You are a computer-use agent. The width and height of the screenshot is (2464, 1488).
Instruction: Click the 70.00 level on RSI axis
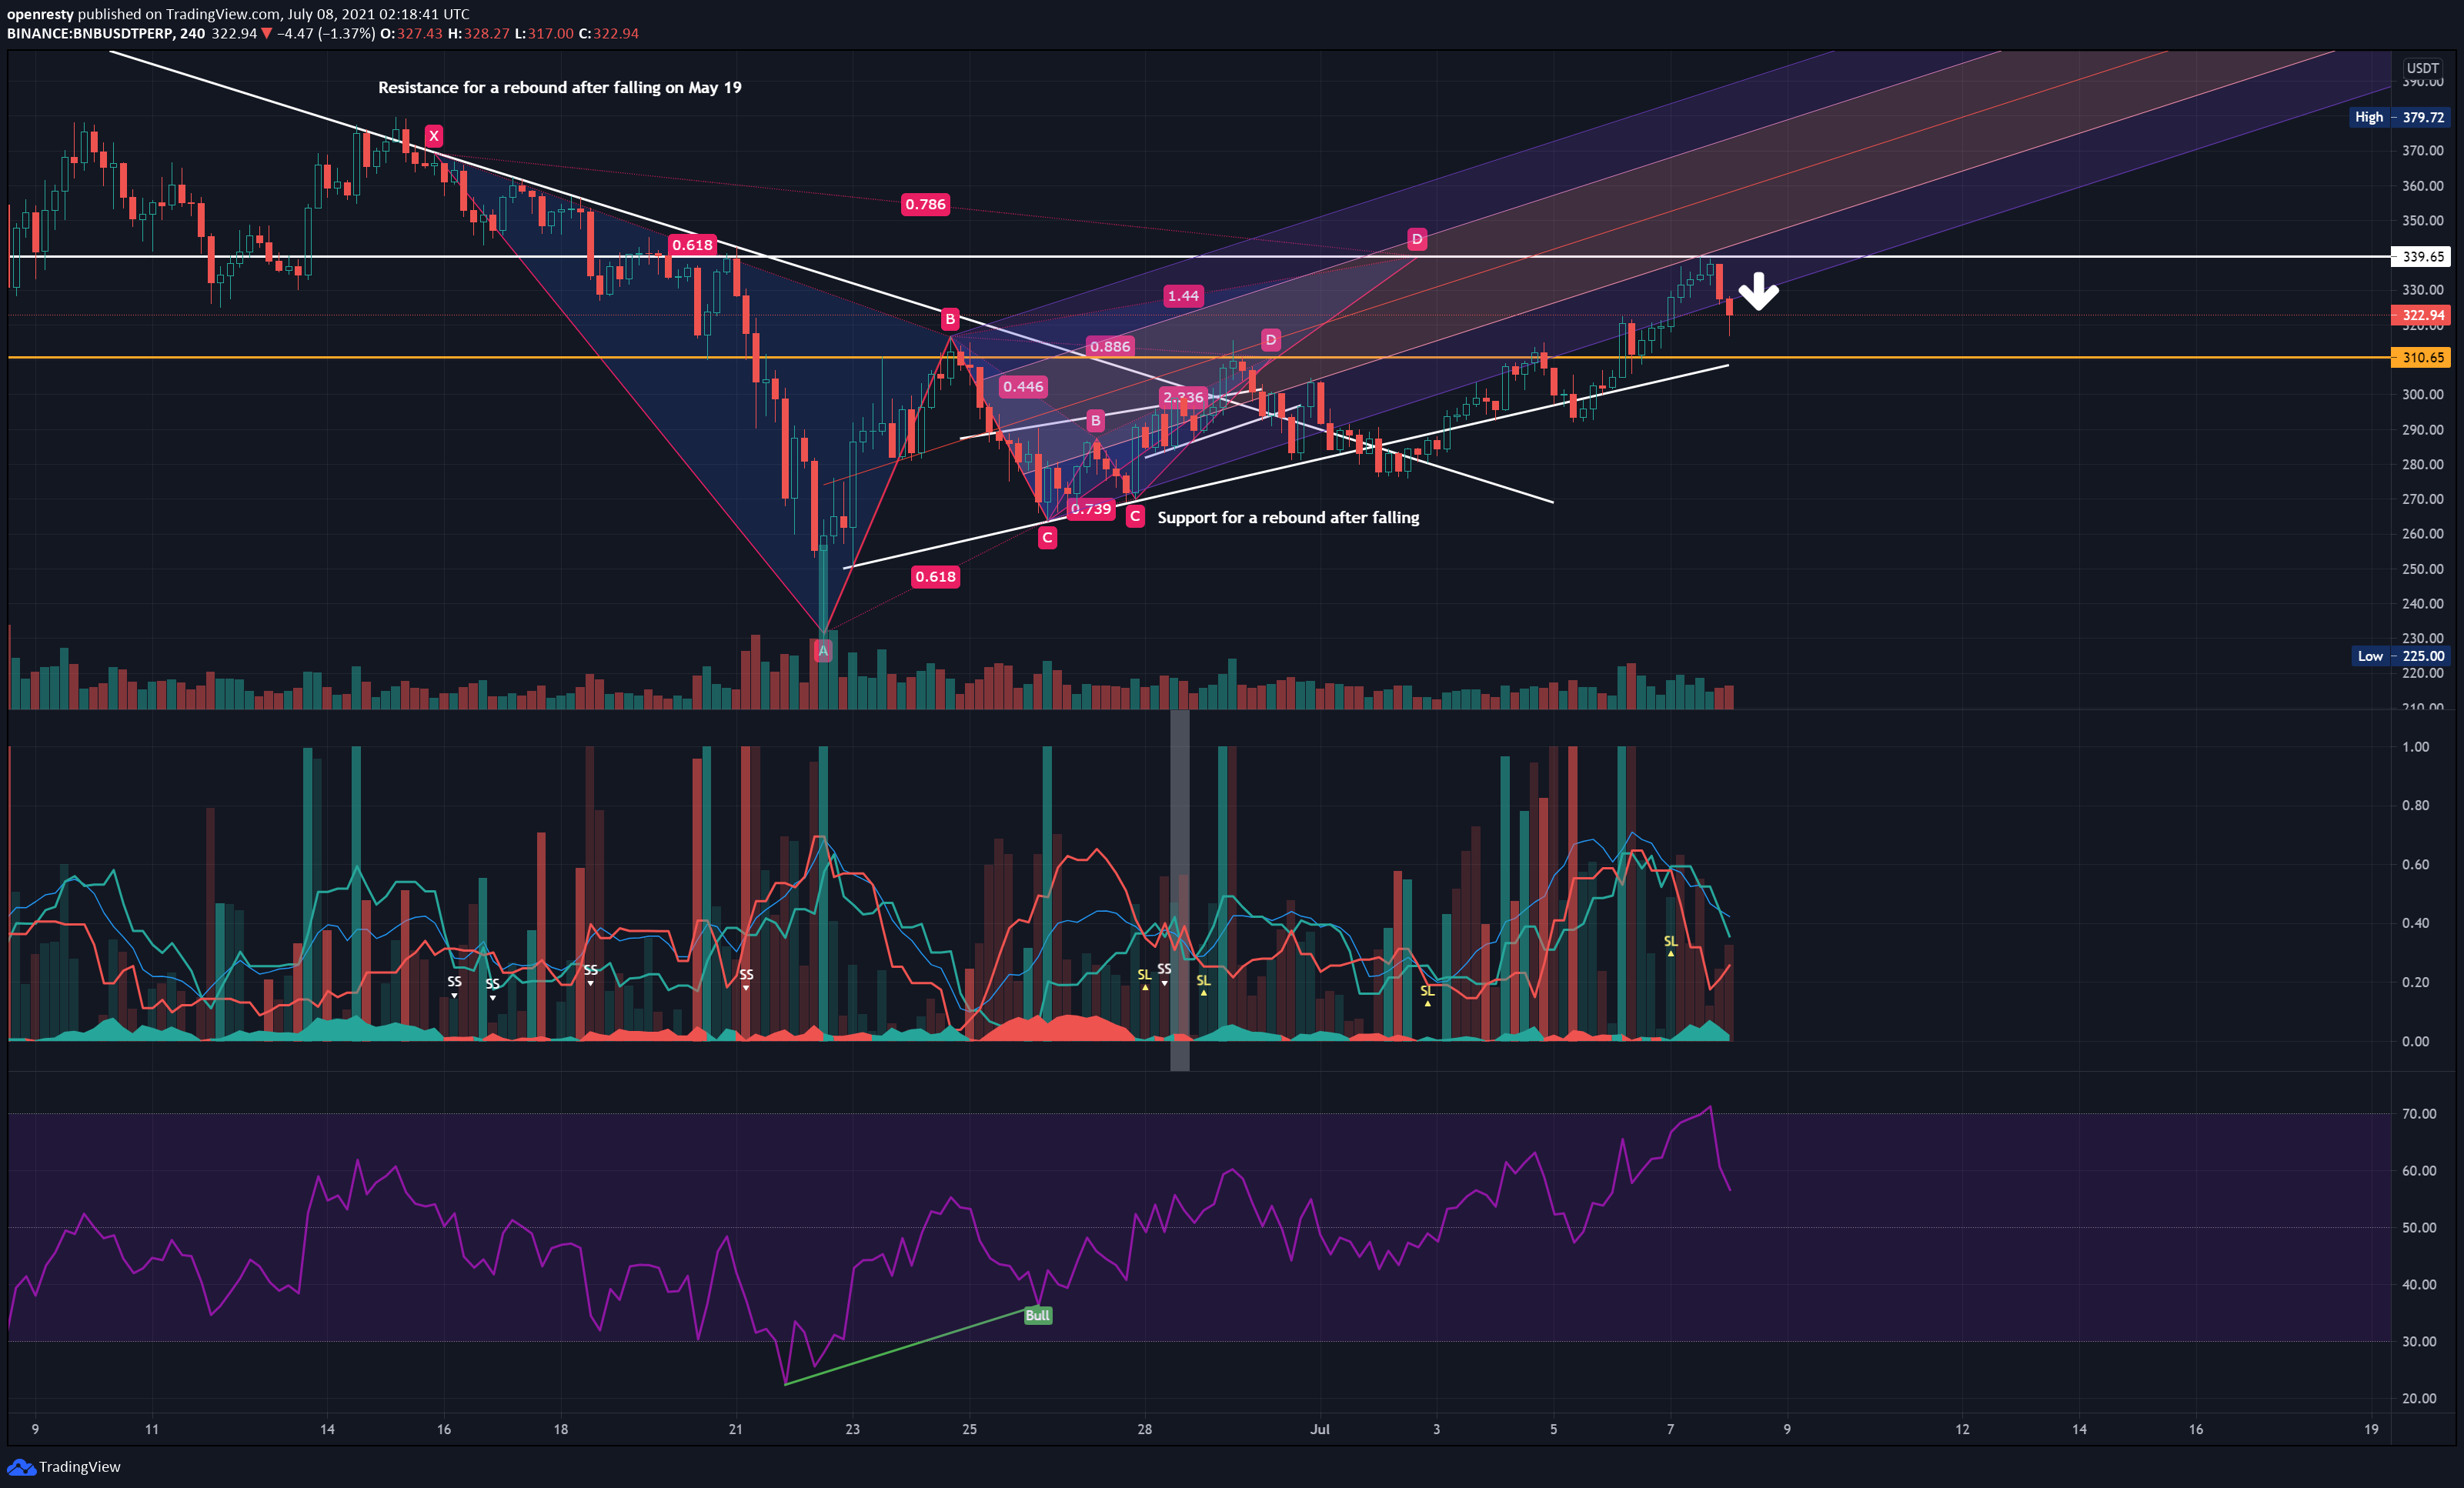click(2419, 1114)
